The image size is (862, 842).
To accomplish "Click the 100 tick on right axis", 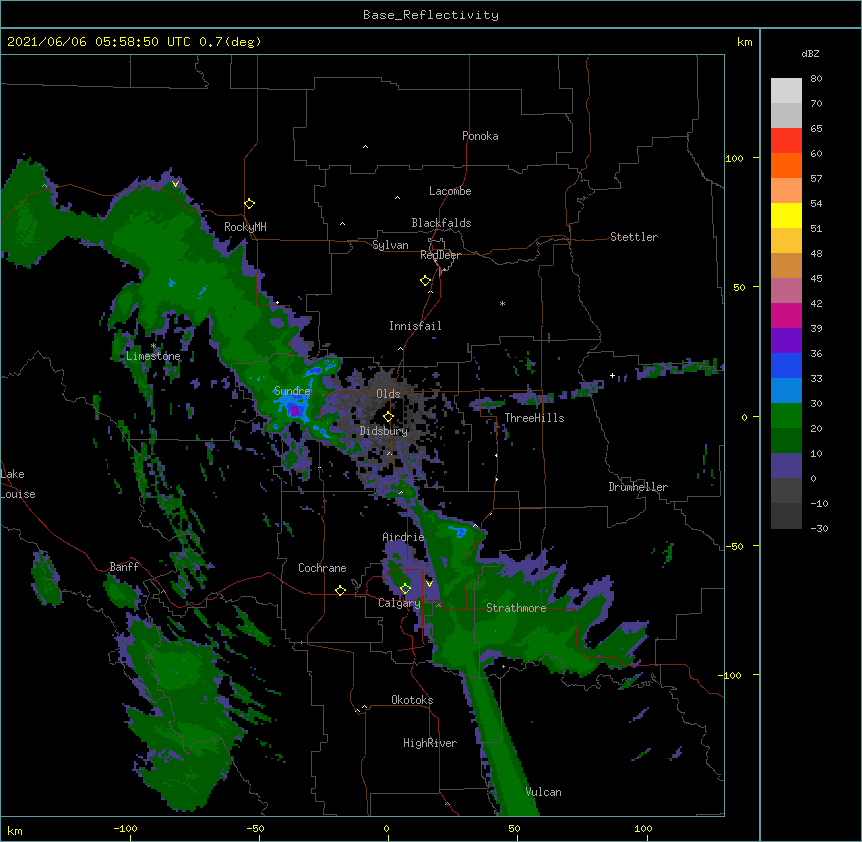I will tap(734, 158).
